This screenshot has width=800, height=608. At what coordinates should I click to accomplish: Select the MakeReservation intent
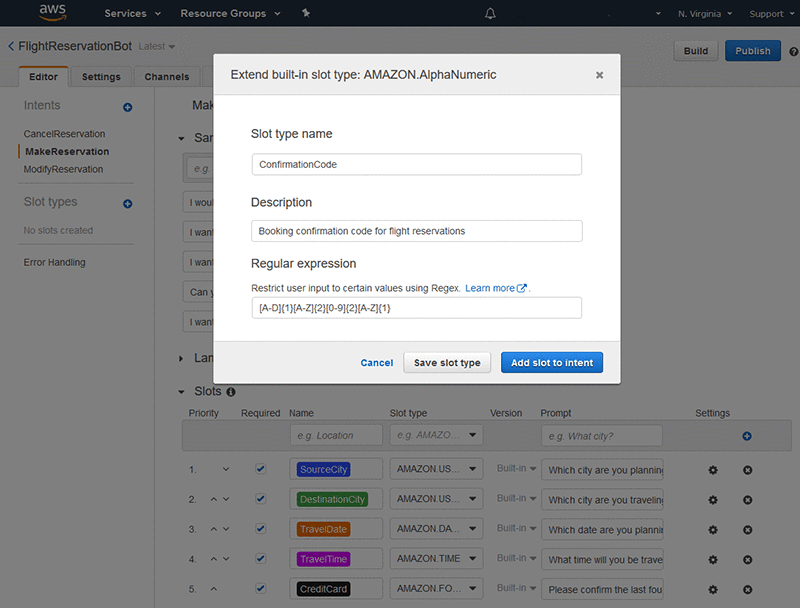pos(67,151)
